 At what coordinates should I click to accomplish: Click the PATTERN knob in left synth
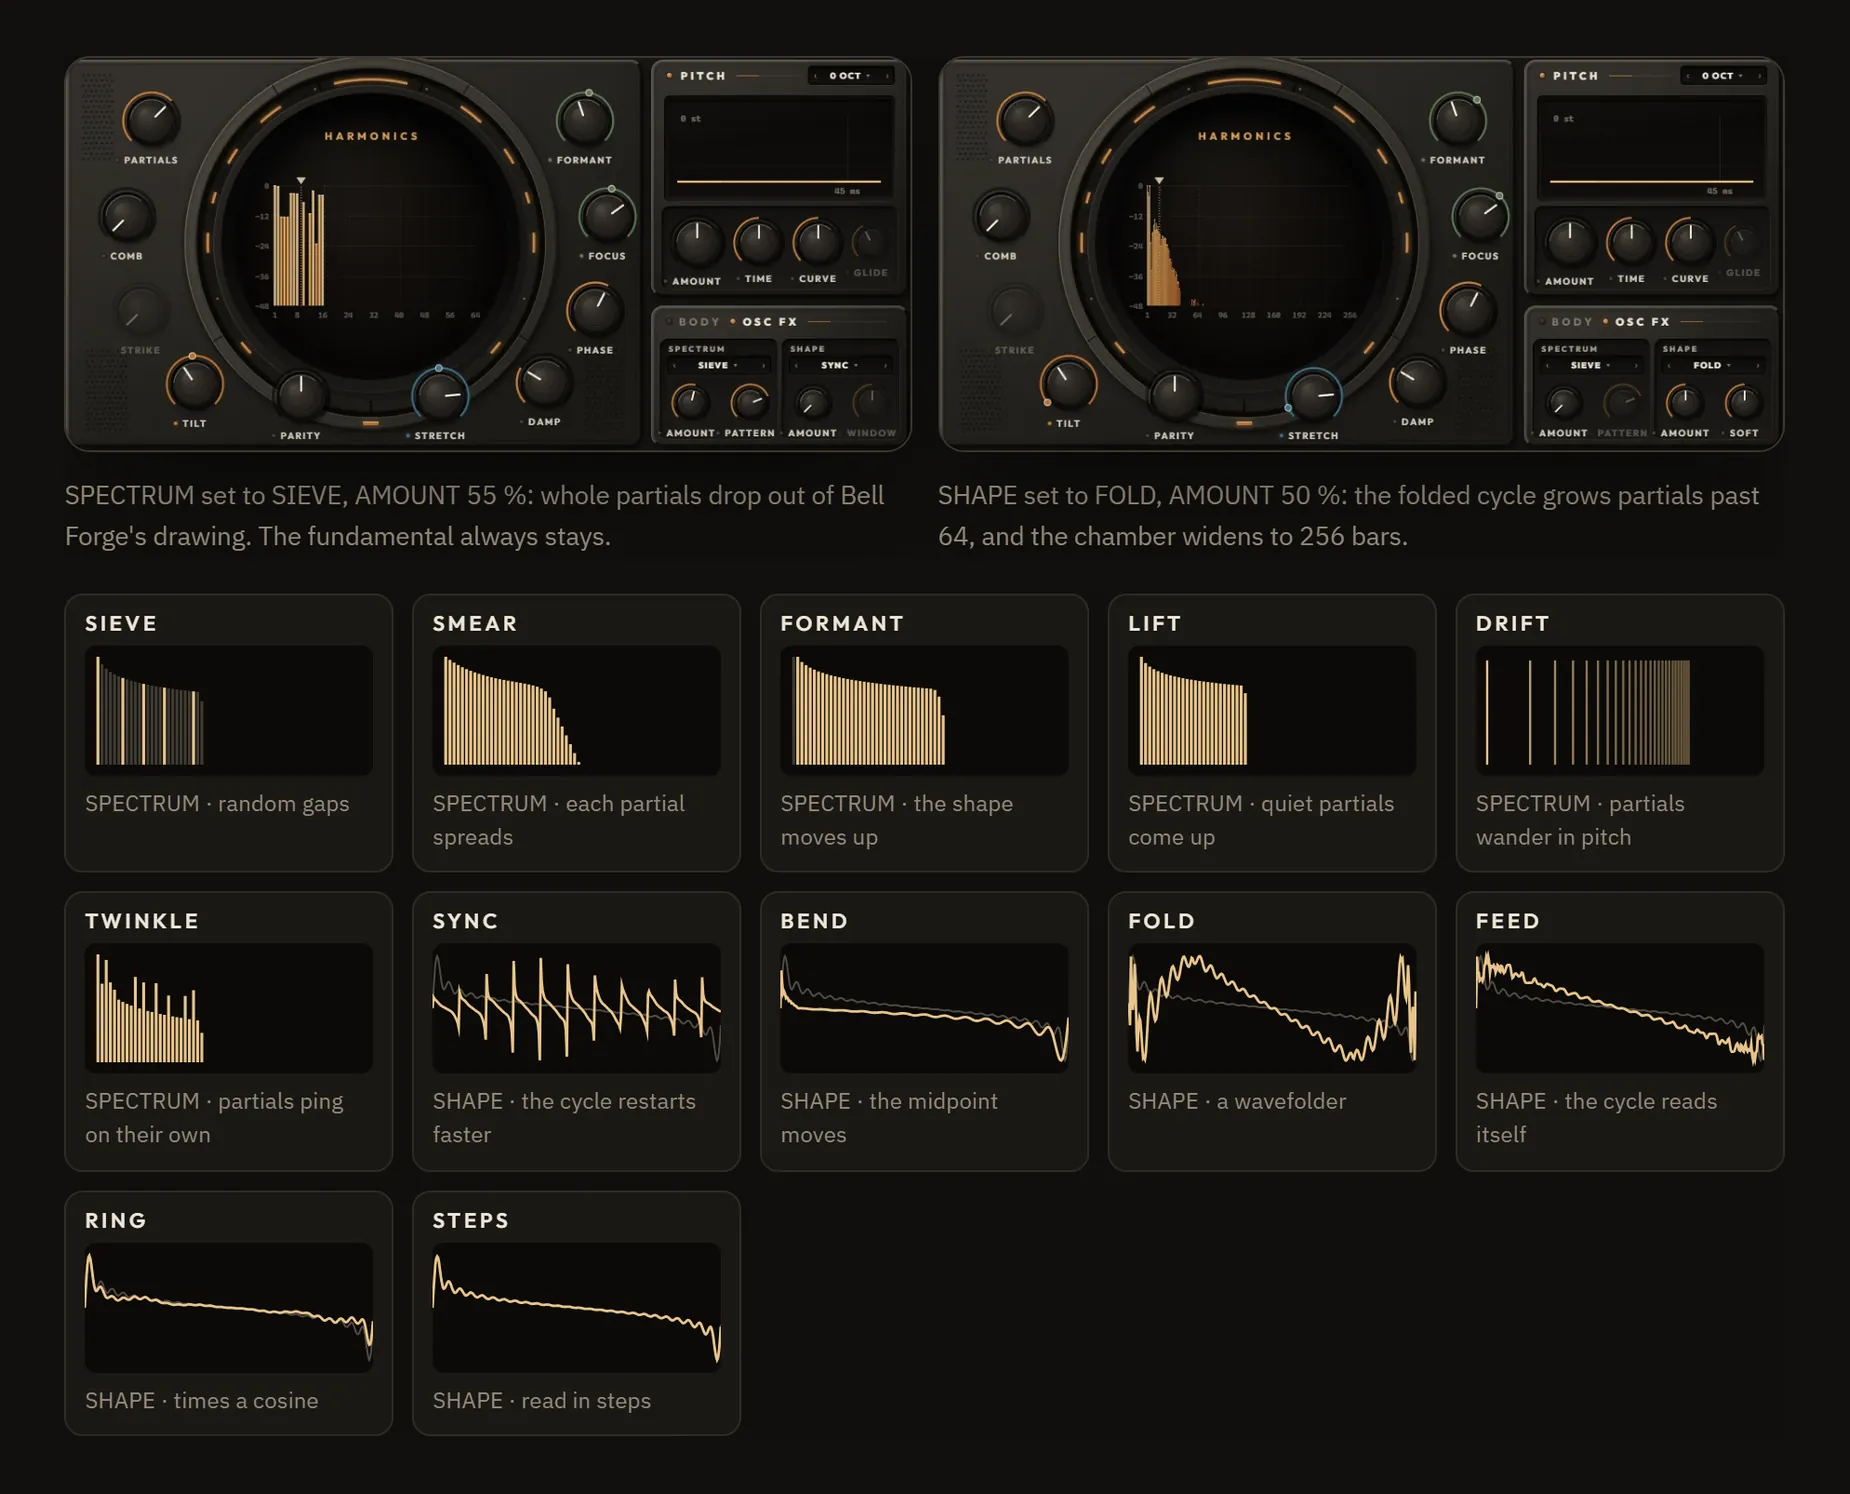pyautogui.click(x=749, y=403)
